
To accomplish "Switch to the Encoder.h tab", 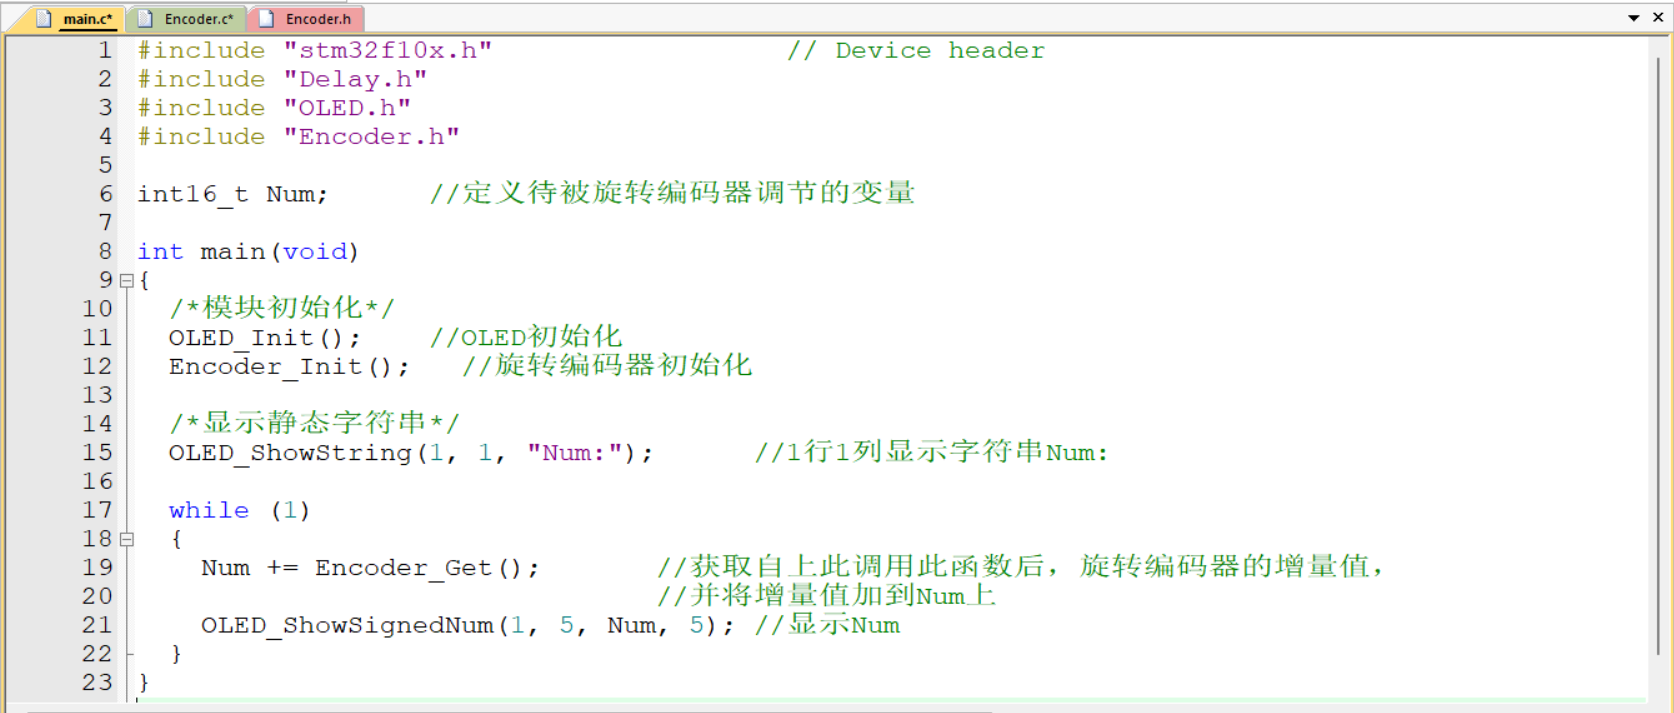I will tap(306, 19).
